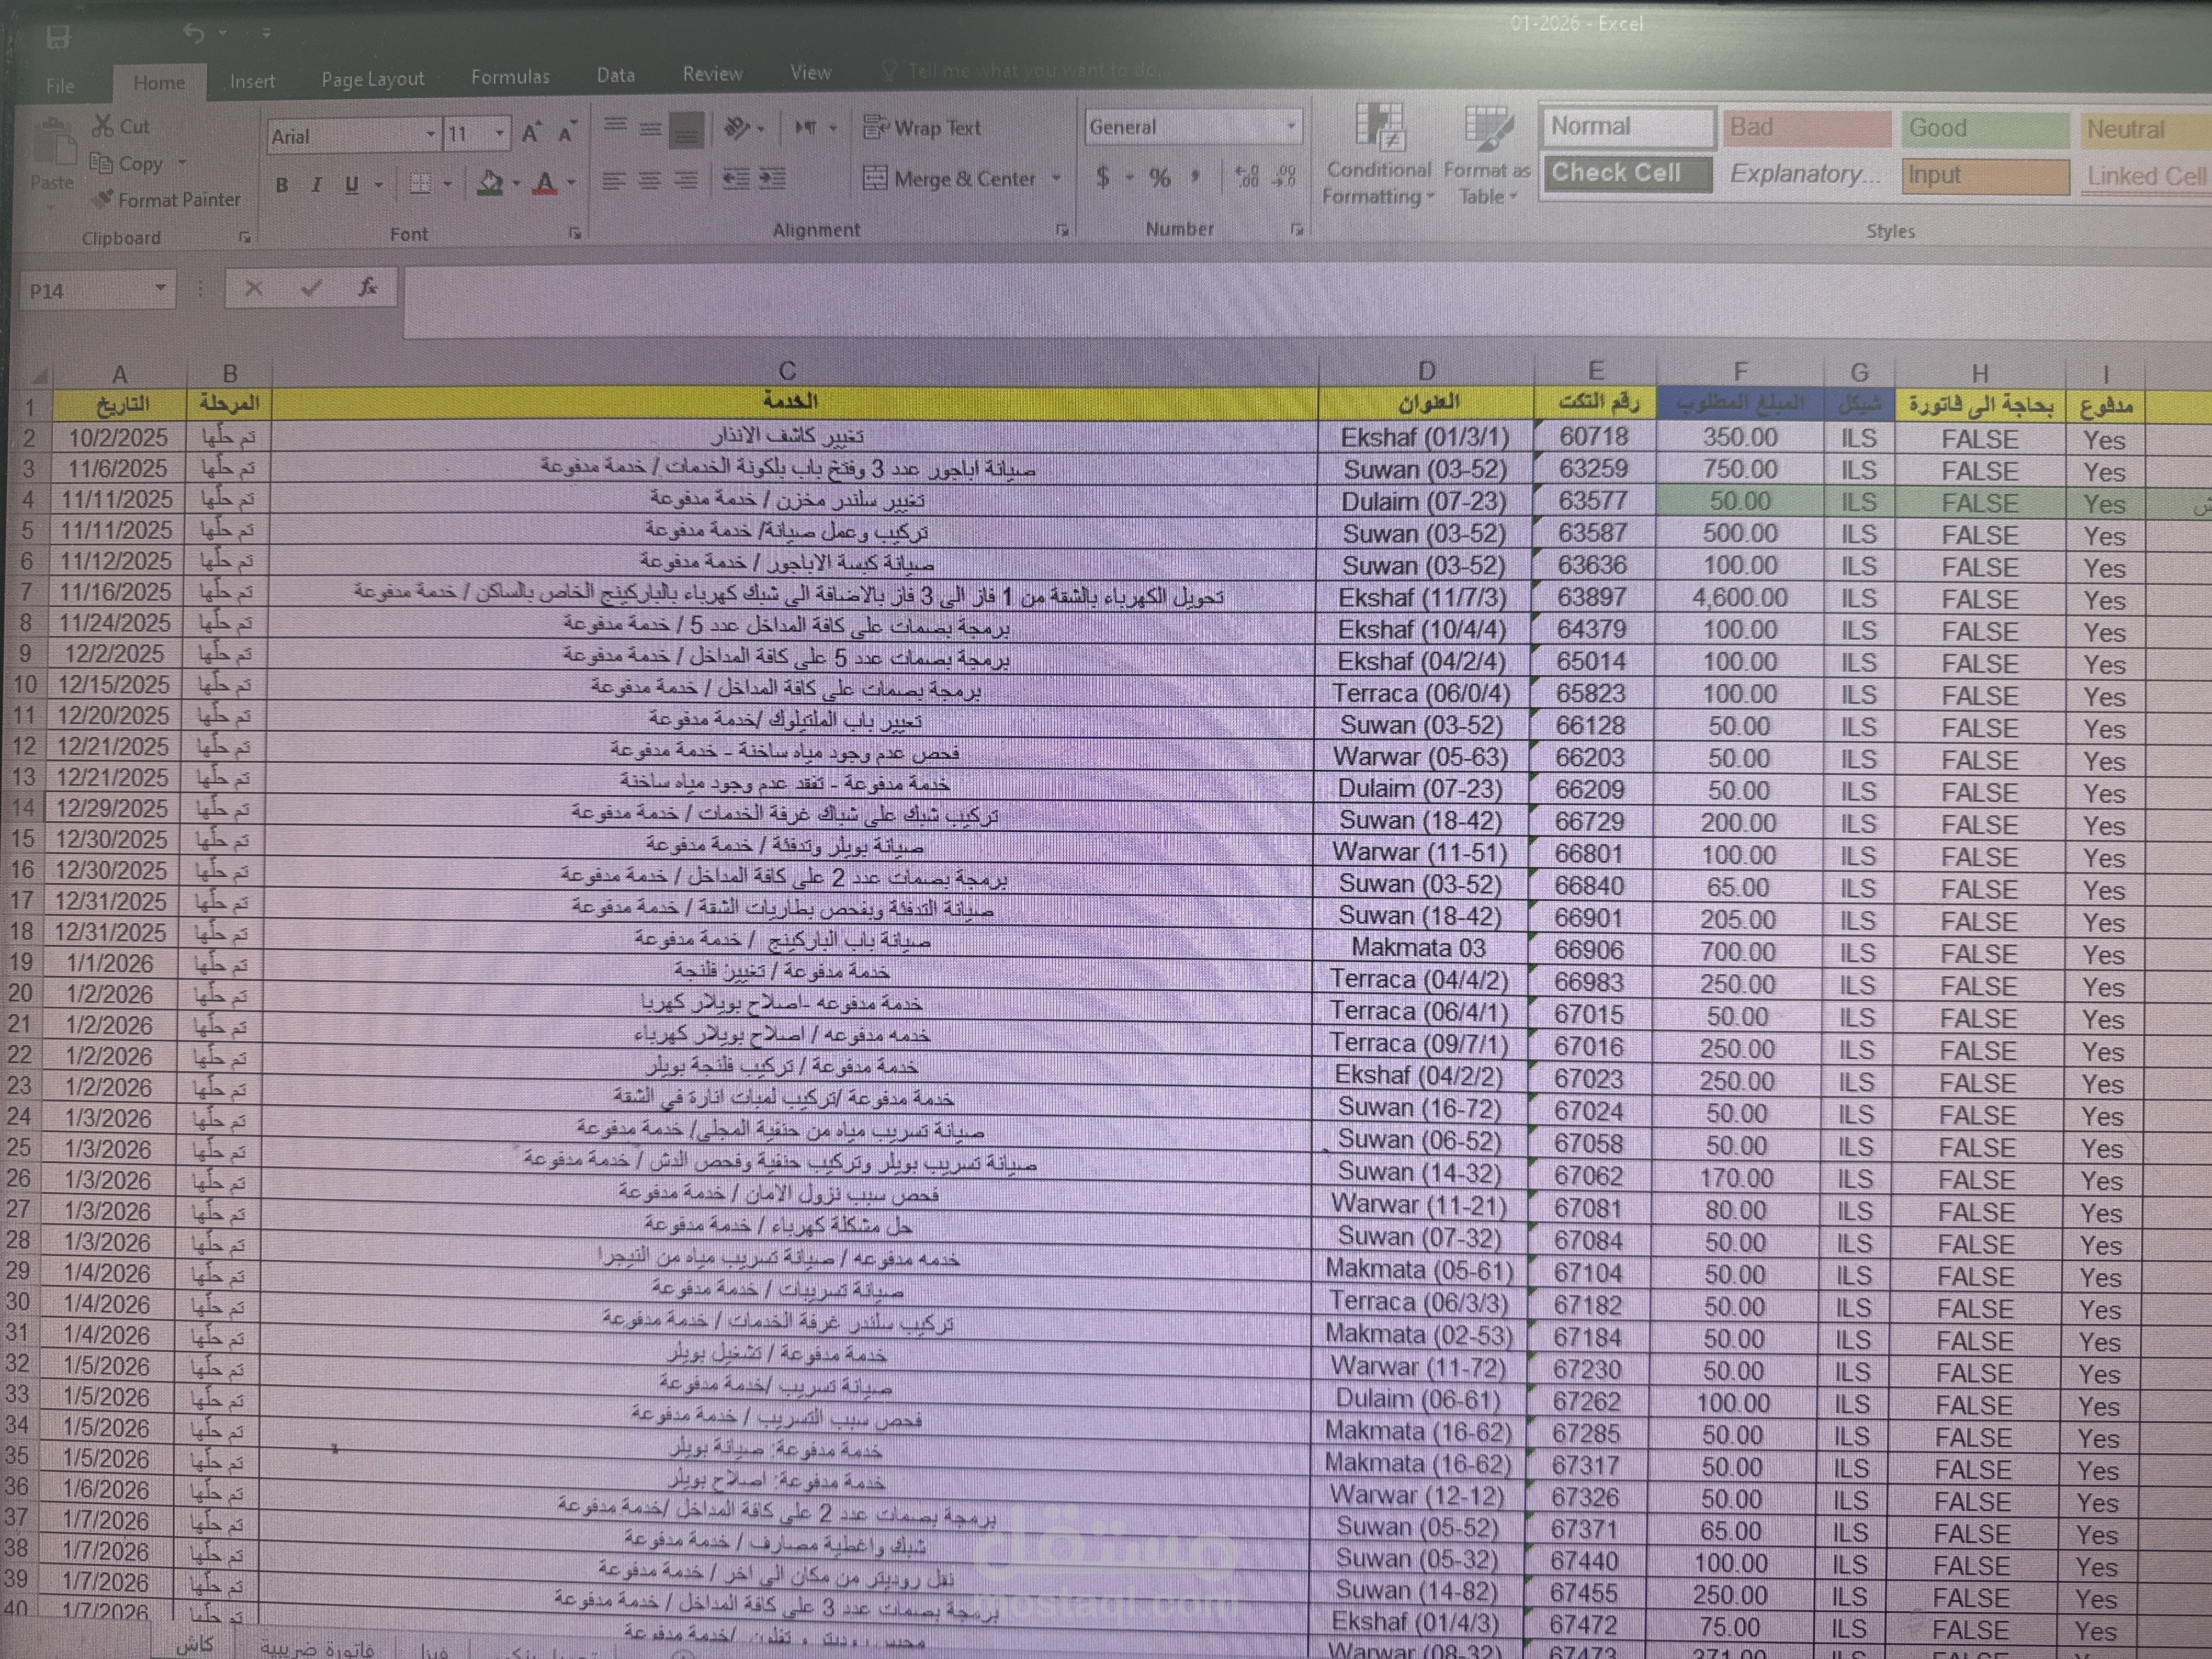Click the Center align icon
This screenshot has width=2212, height=1659.
650,180
